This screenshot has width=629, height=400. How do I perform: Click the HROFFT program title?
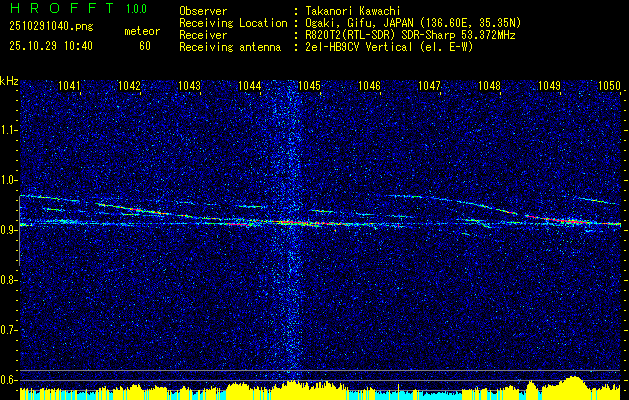tap(61, 8)
